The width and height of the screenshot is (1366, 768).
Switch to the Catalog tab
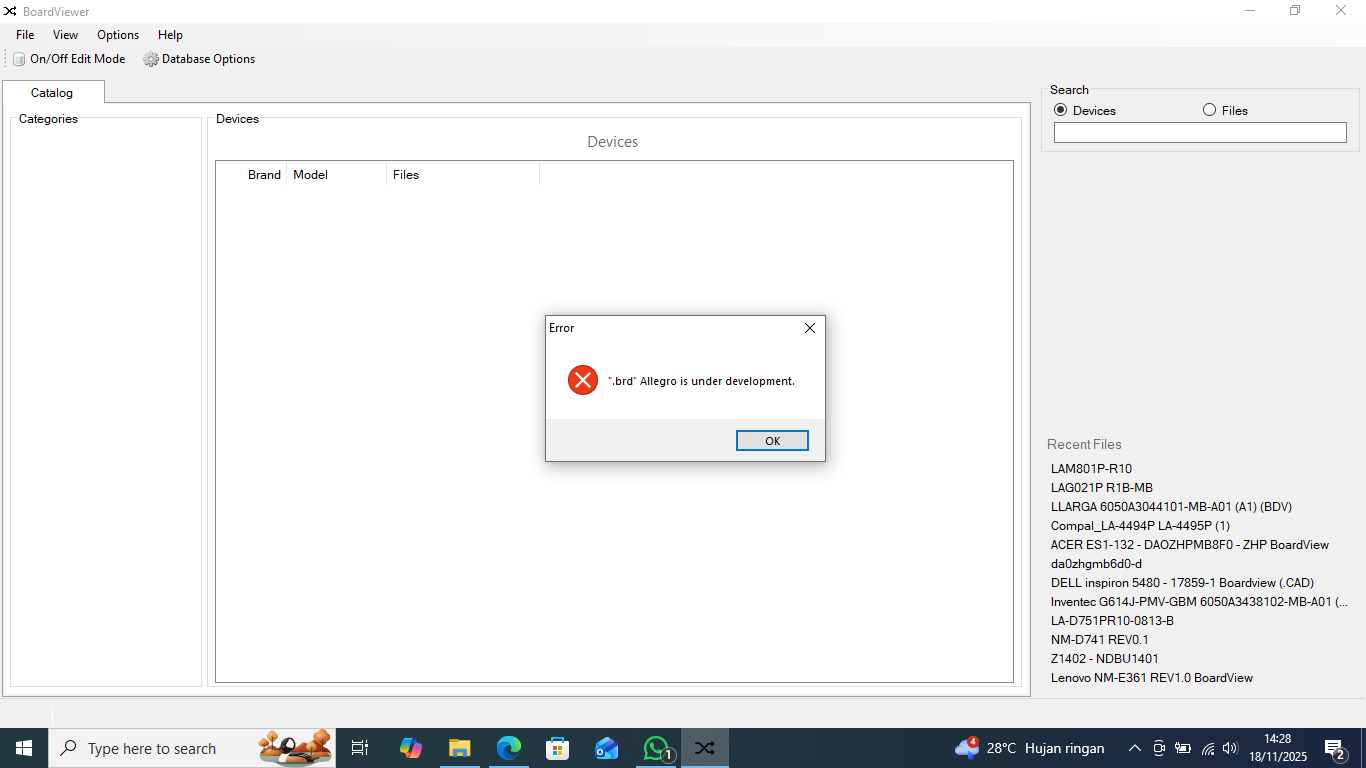click(x=52, y=93)
